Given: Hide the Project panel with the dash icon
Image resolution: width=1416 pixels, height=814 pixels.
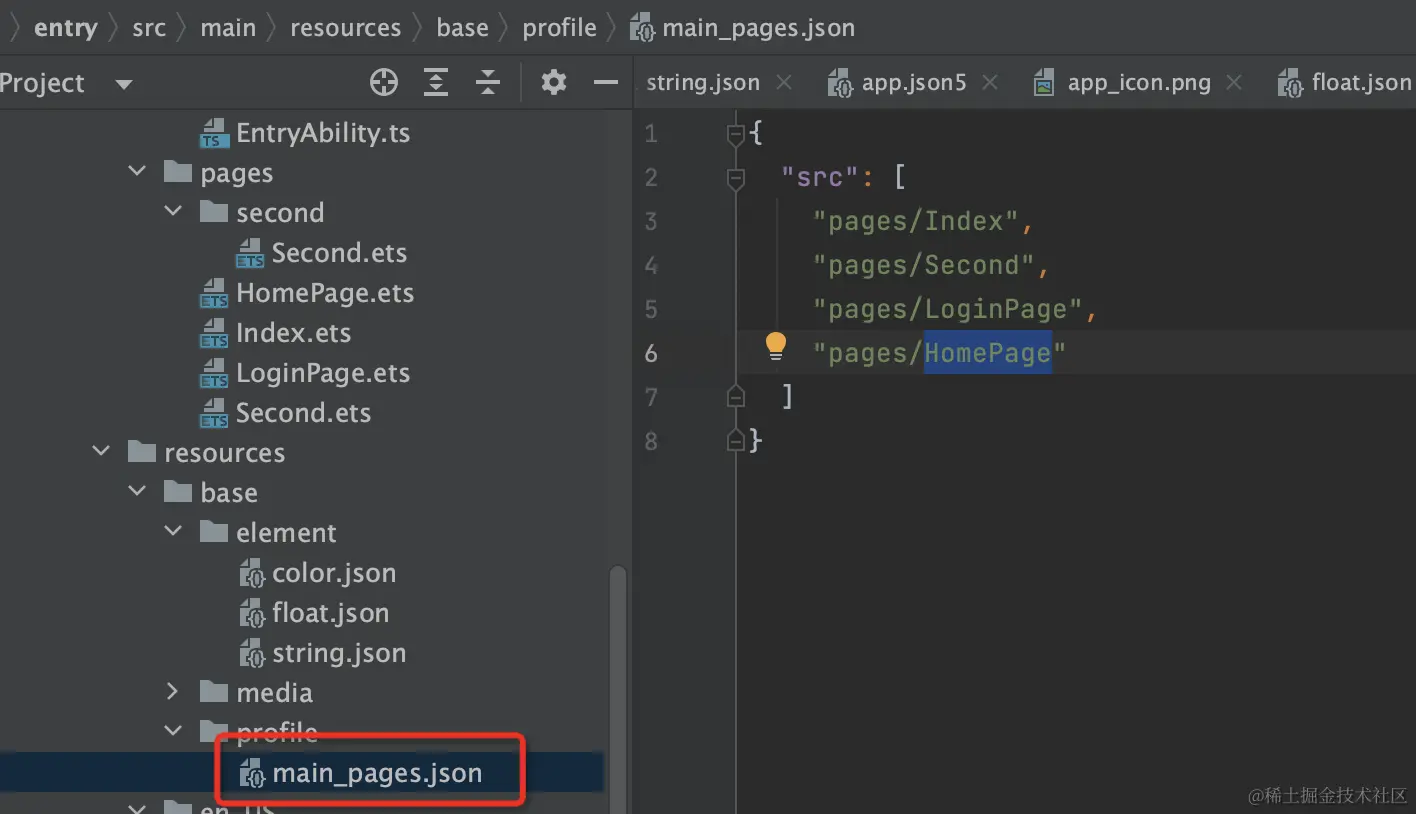Looking at the screenshot, I should pyautogui.click(x=606, y=83).
